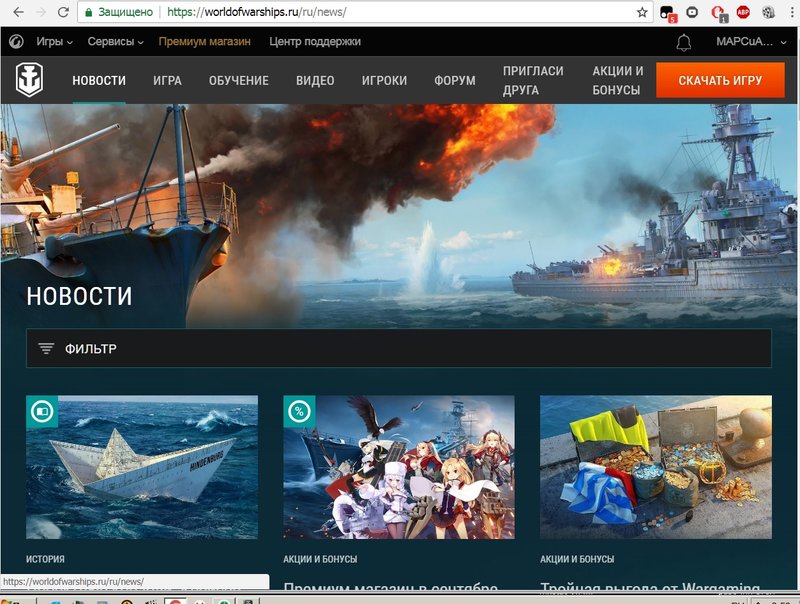Open notifications with the bell icon

click(x=684, y=42)
